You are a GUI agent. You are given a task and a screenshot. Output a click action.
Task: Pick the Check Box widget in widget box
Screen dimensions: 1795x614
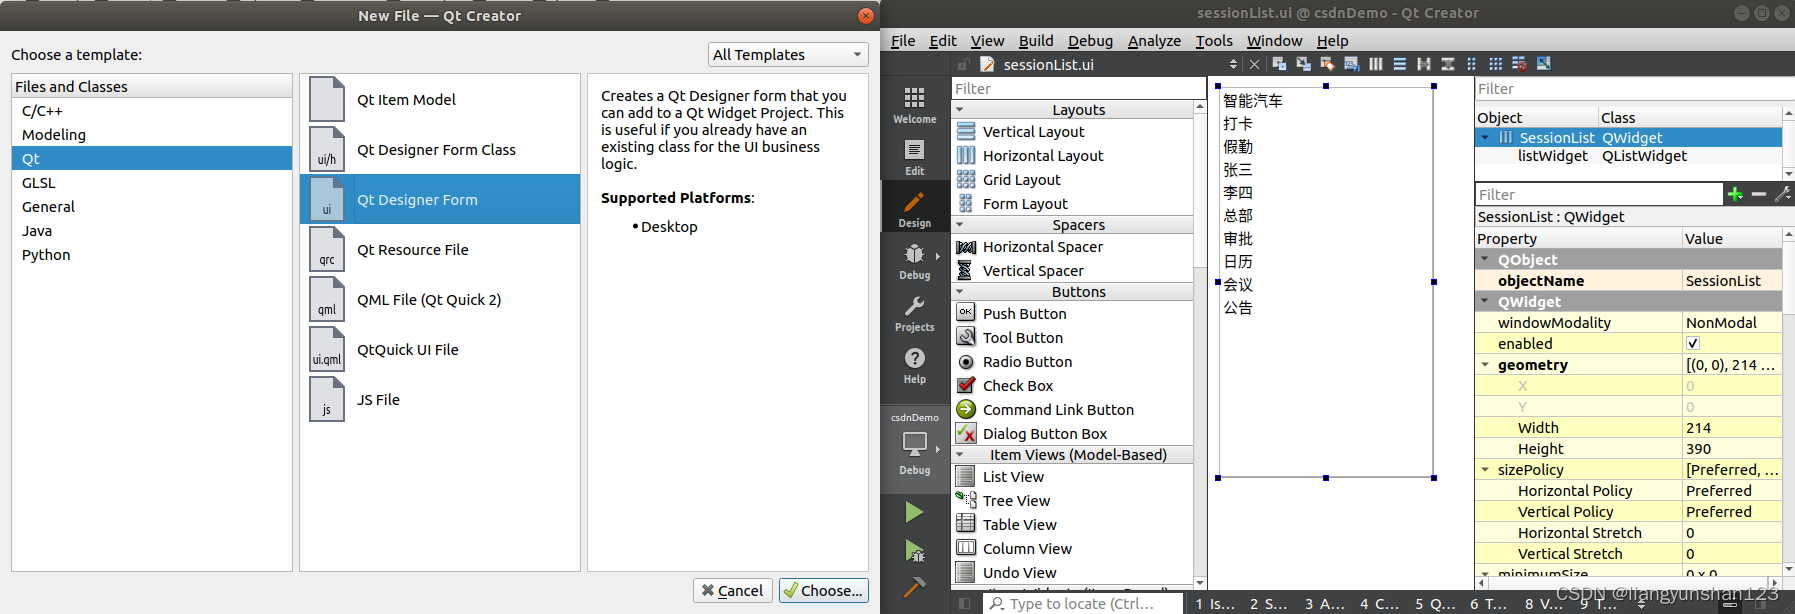point(1018,386)
